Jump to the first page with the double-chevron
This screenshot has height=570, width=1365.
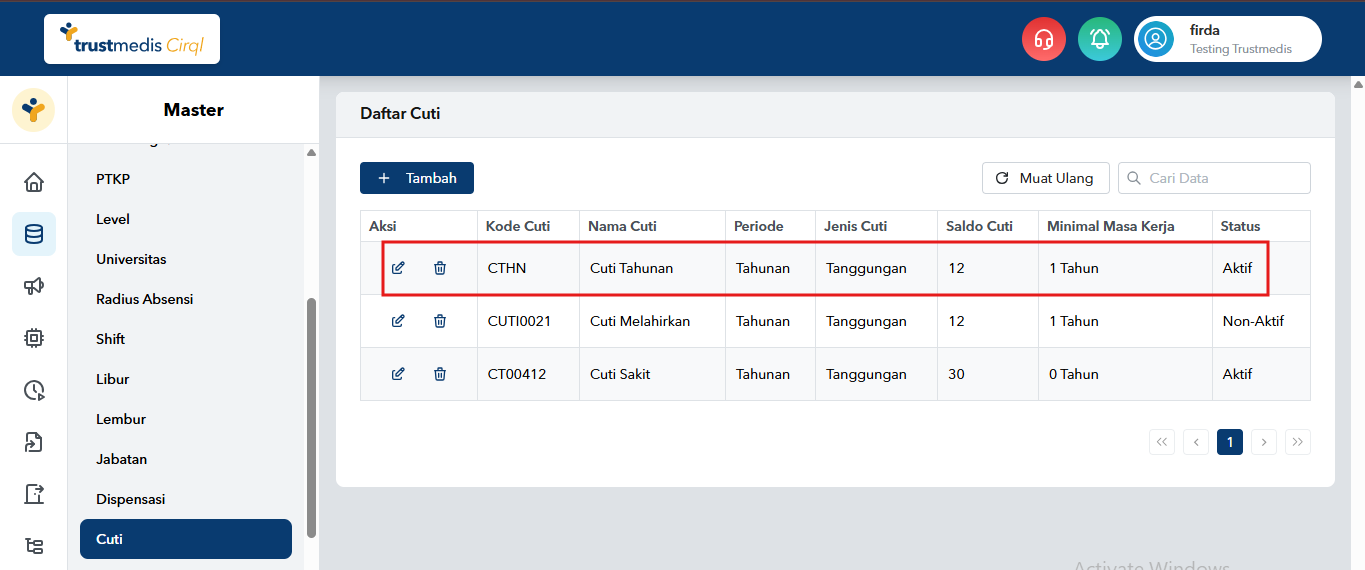coord(1162,442)
